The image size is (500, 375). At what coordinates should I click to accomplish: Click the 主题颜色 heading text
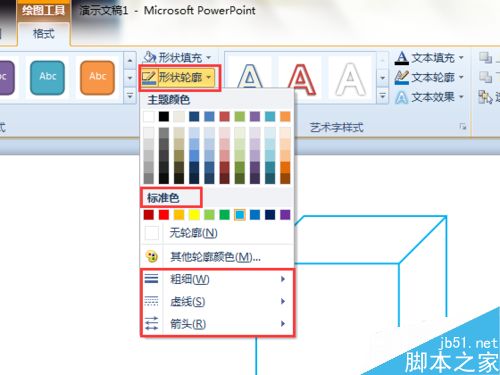[169, 99]
